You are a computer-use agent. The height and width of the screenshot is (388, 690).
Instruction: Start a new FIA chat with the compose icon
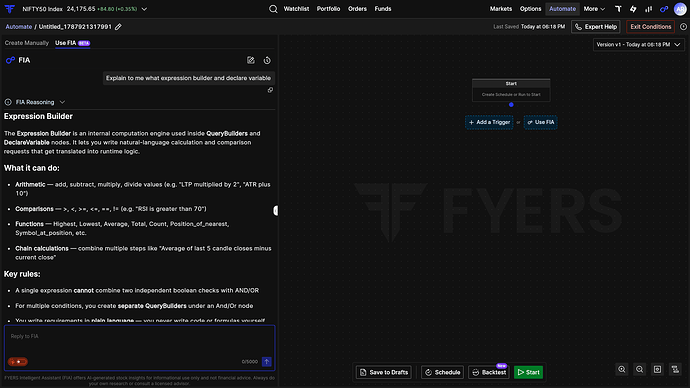click(251, 60)
